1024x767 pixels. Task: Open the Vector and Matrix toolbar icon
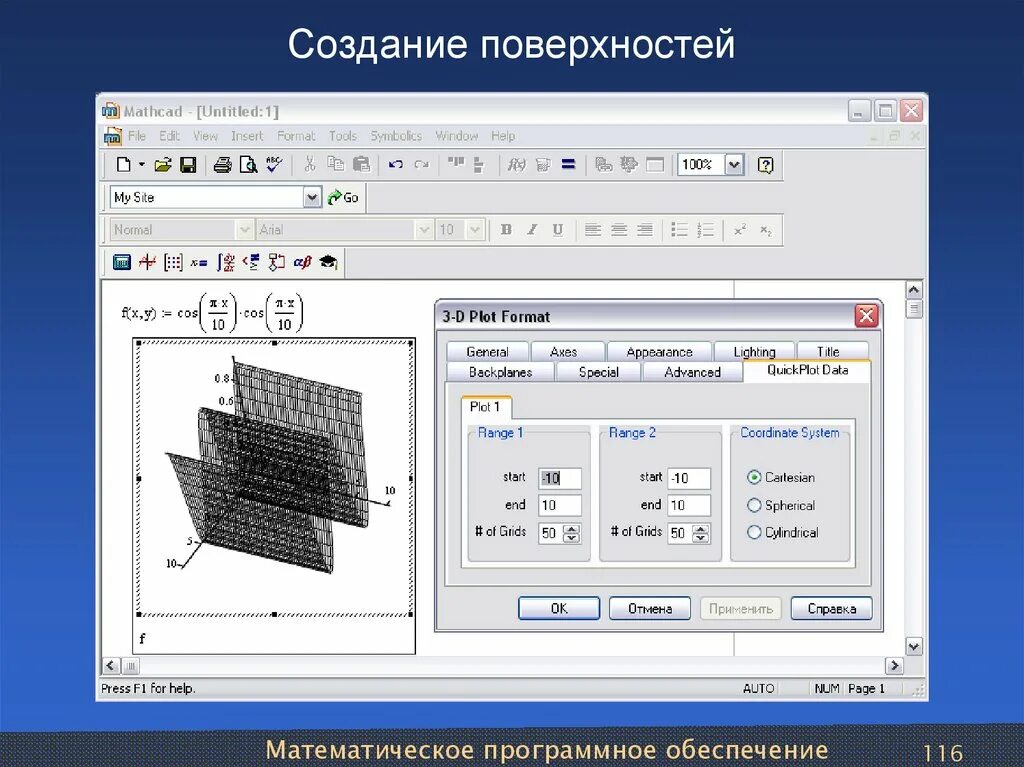point(173,263)
